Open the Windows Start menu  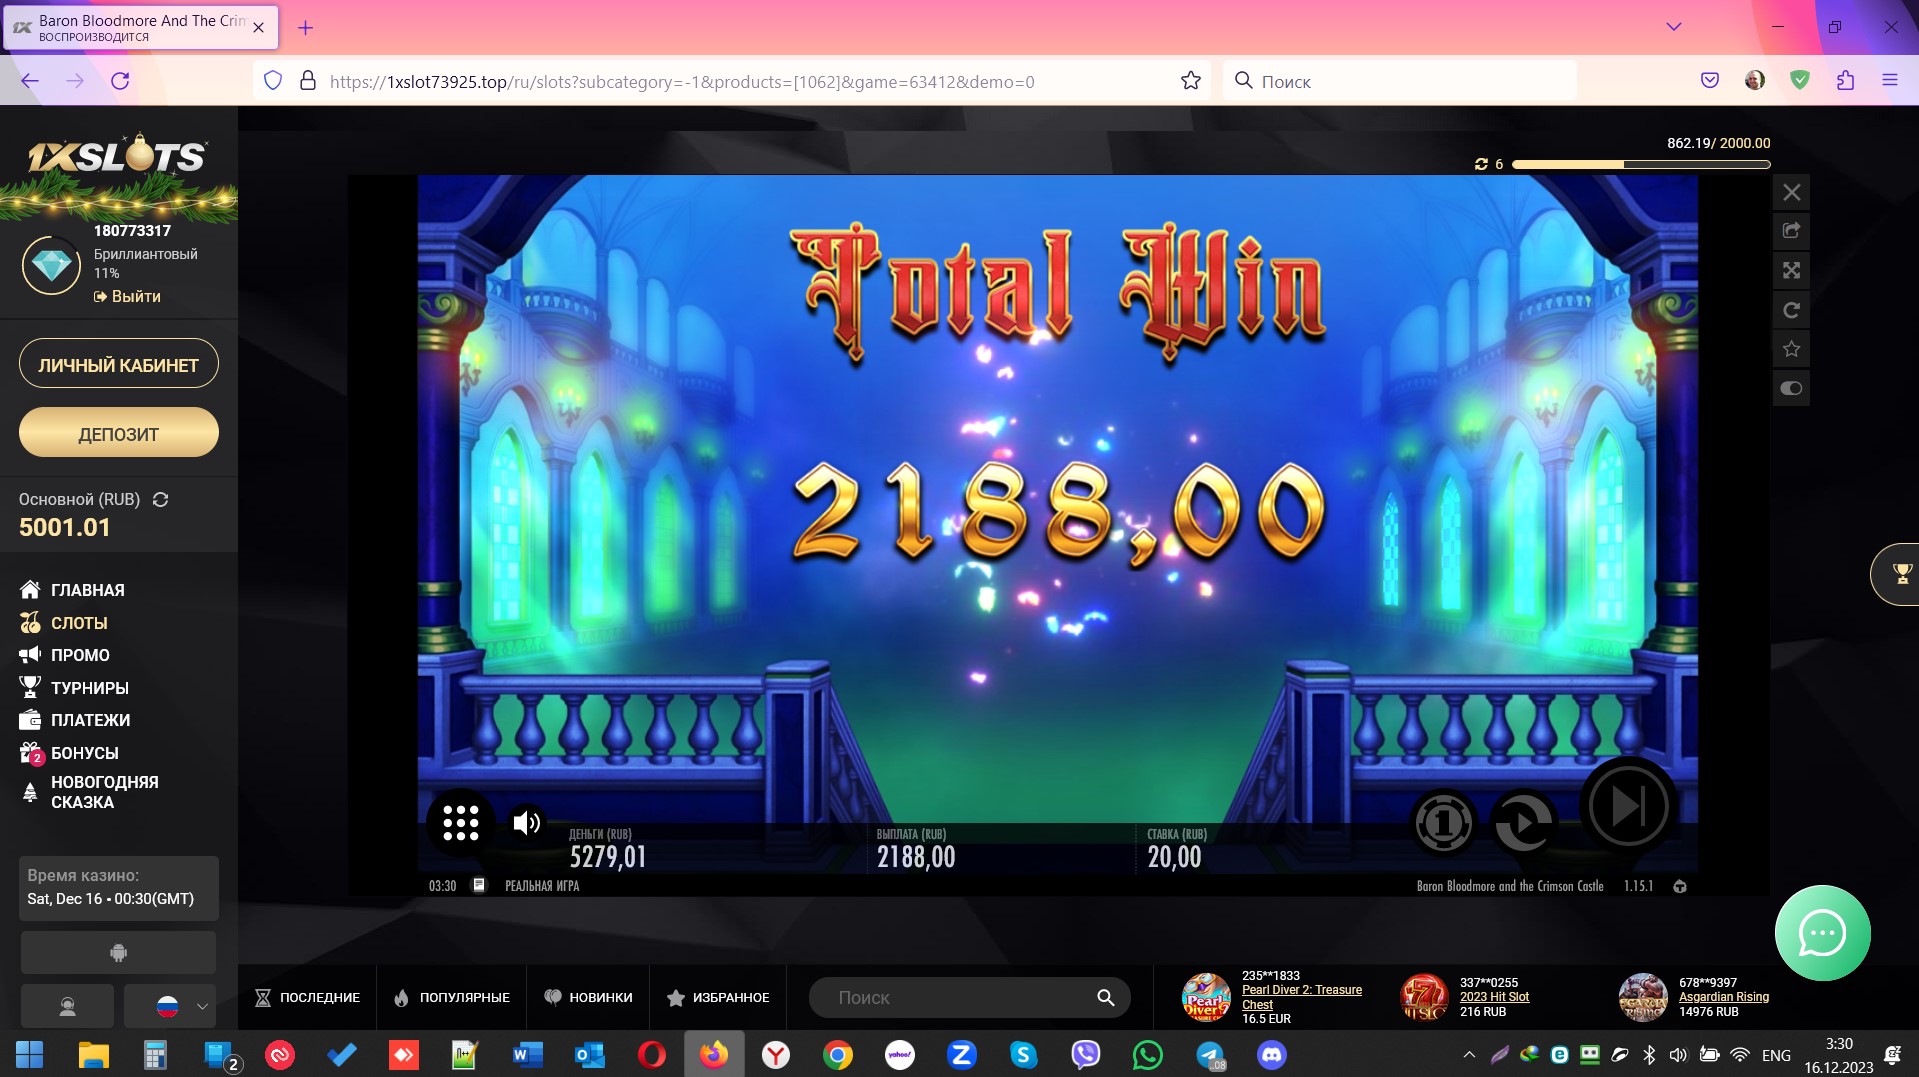[30, 1055]
